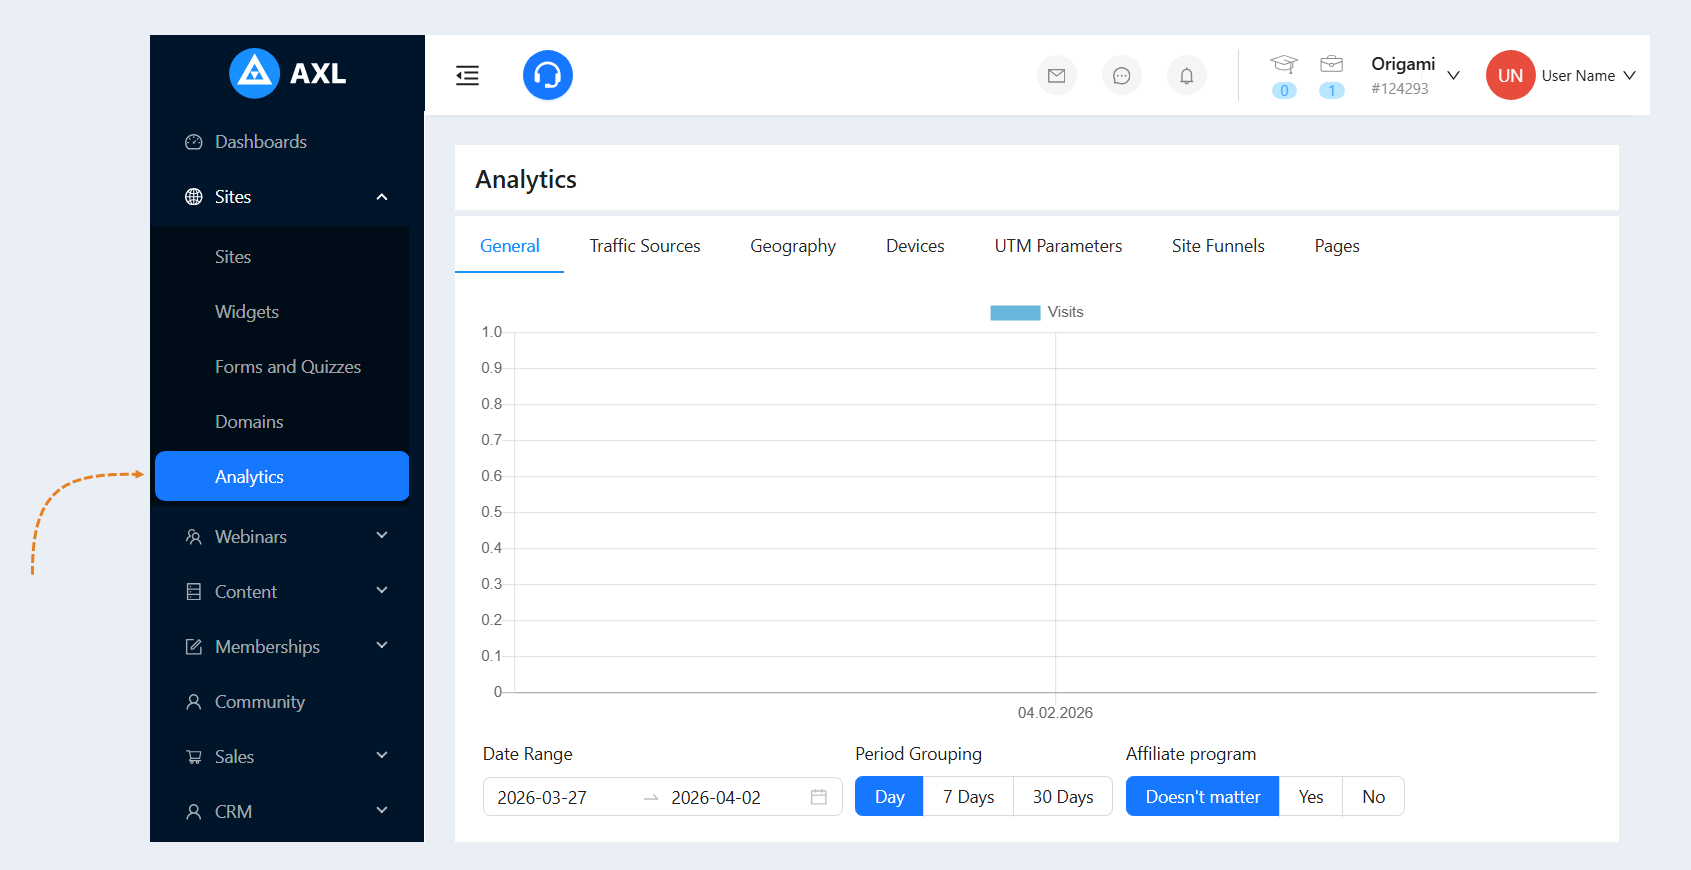Select 30 Days period grouping
This screenshot has width=1691, height=870.
pyautogui.click(x=1063, y=797)
